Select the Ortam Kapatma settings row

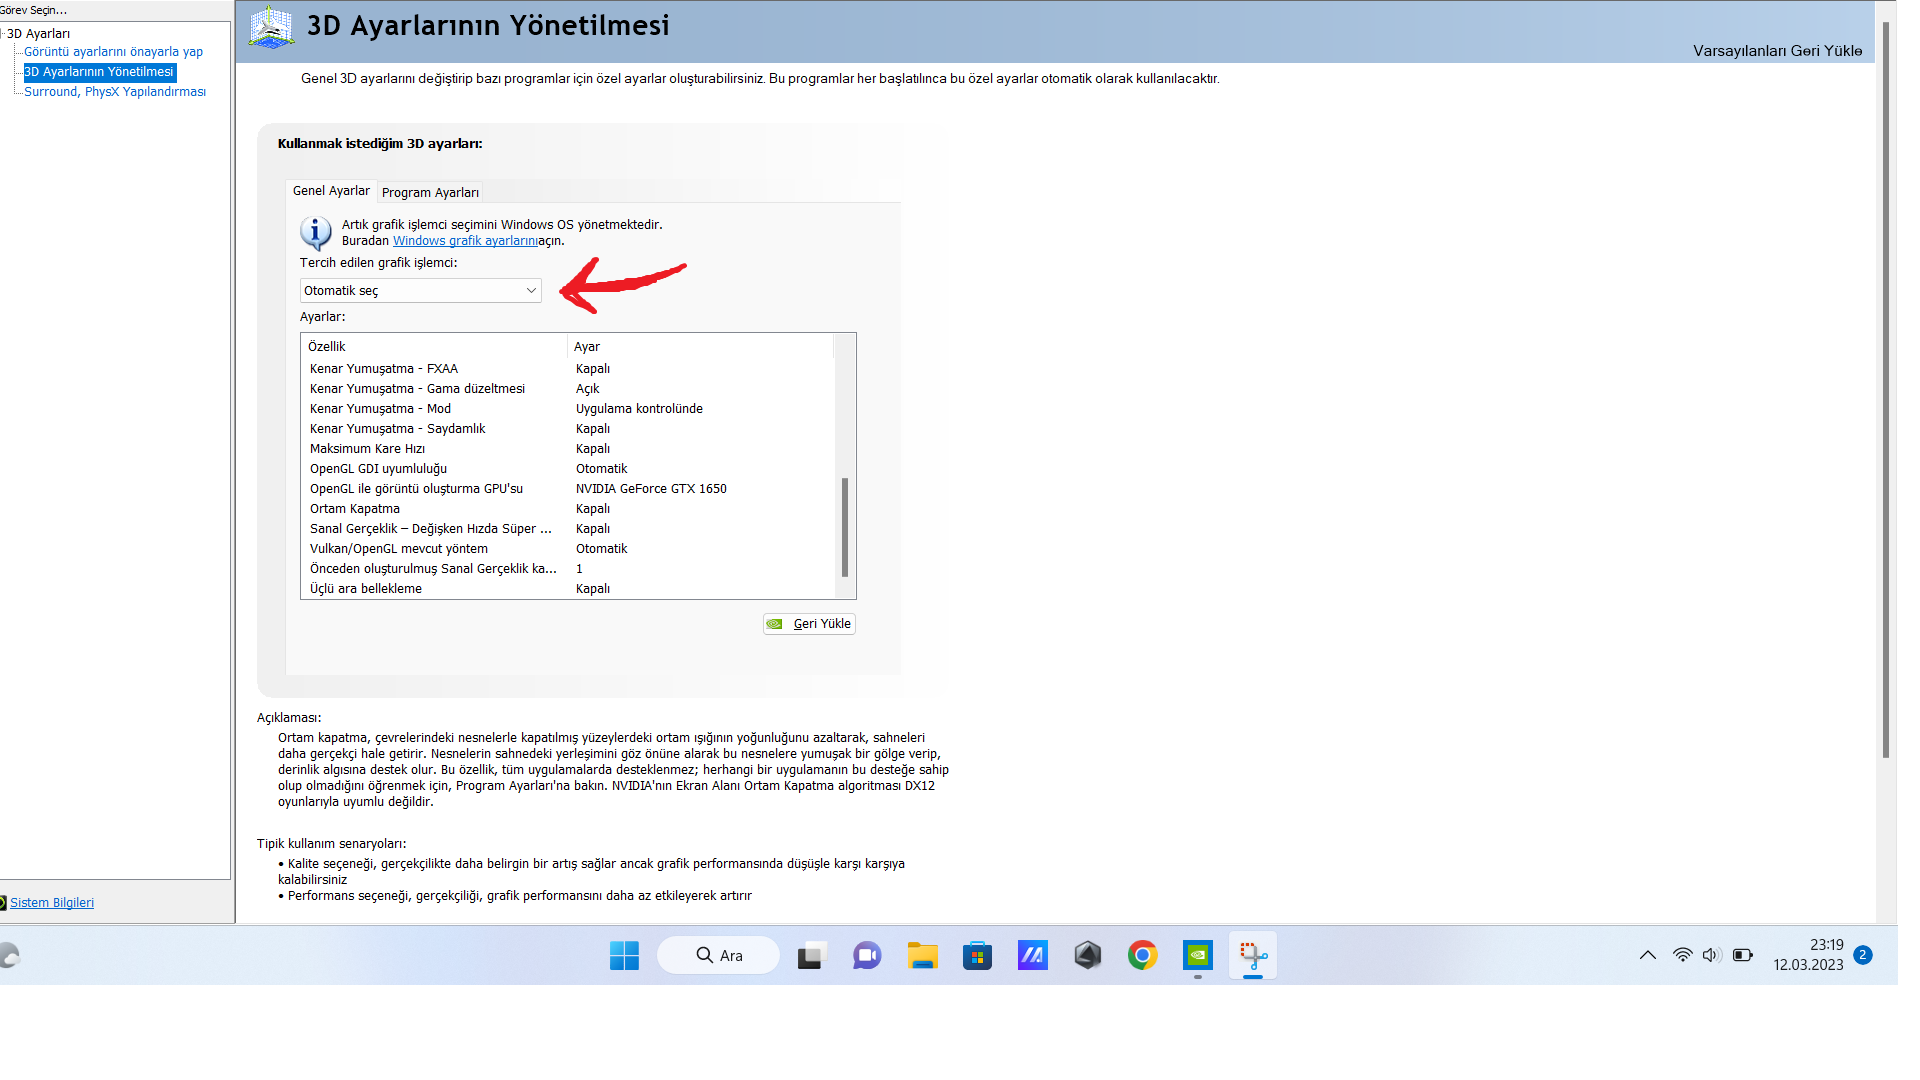[x=355, y=509]
